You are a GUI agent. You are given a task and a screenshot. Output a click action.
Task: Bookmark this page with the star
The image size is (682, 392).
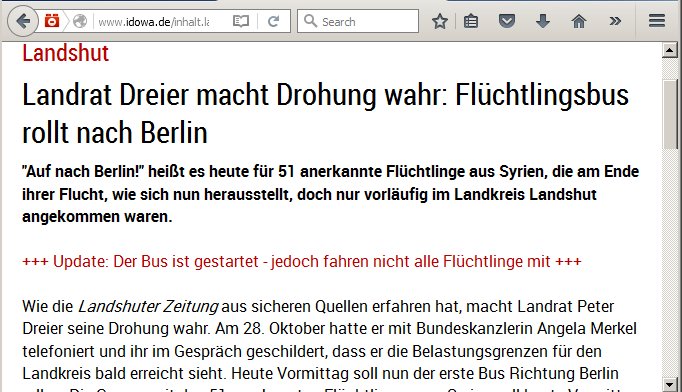[440, 21]
